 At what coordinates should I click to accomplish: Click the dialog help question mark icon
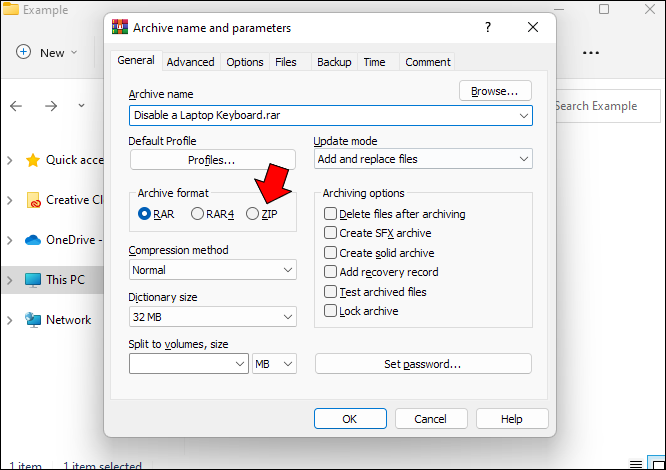pos(487,27)
